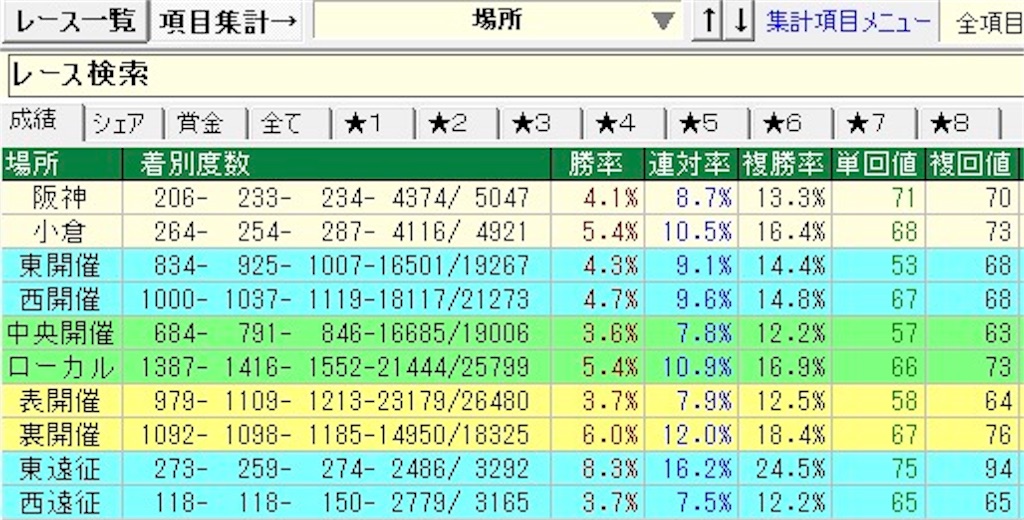Sort by the 複勝率 column header
This screenshot has height=520, width=1024.
point(785,165)
